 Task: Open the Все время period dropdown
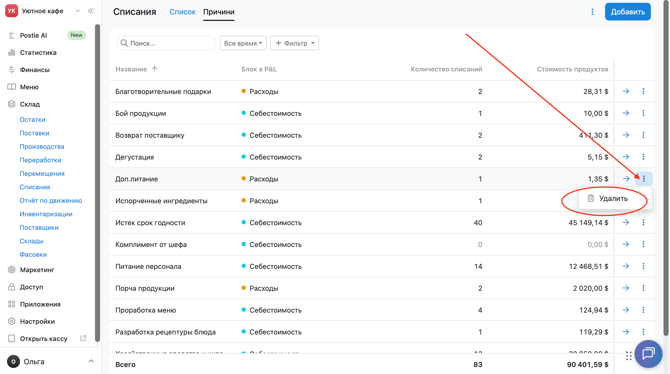243,43
